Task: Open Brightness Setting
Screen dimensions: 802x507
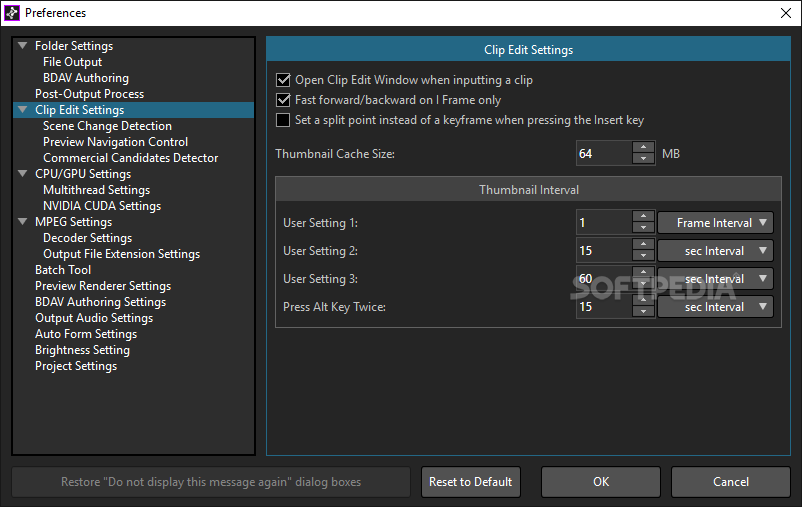Action: pyautogui.click(x=82, y=350)
